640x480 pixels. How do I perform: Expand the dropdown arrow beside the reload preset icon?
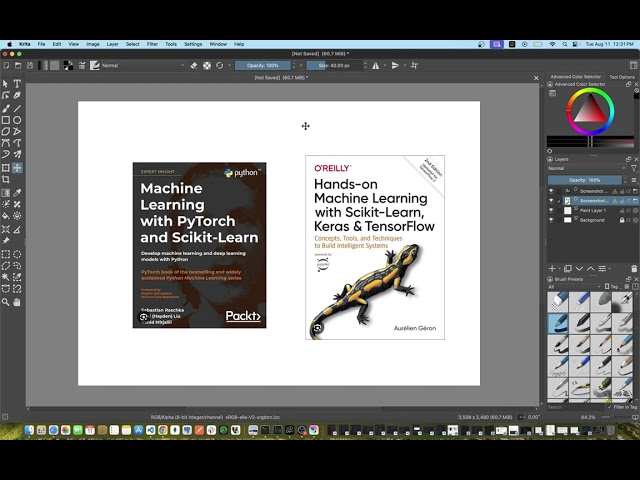coord(229,65)
